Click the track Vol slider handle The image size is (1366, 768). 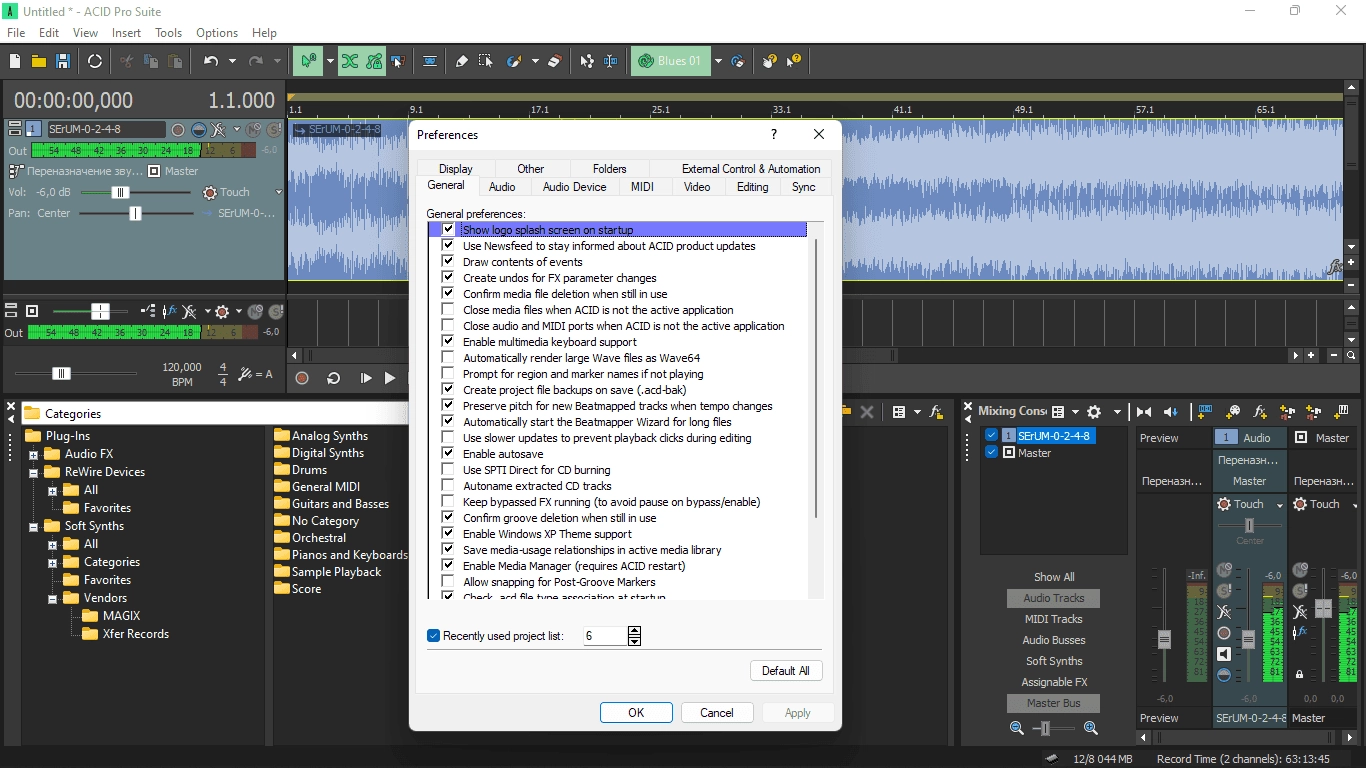120,192
